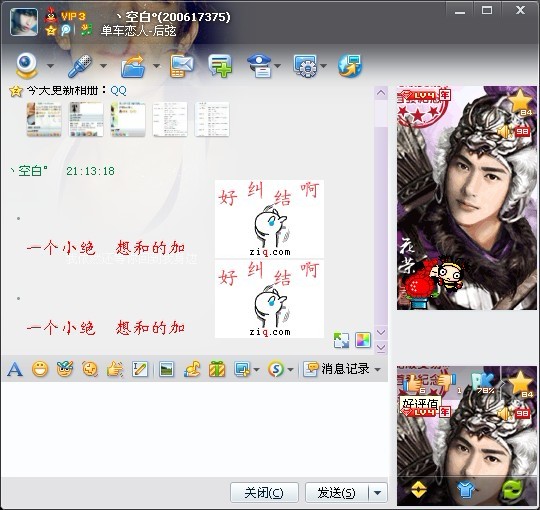540x510 pixels.
Task: Click the green refresh arrows icon under the QQ show
Action: click(512, 490)
